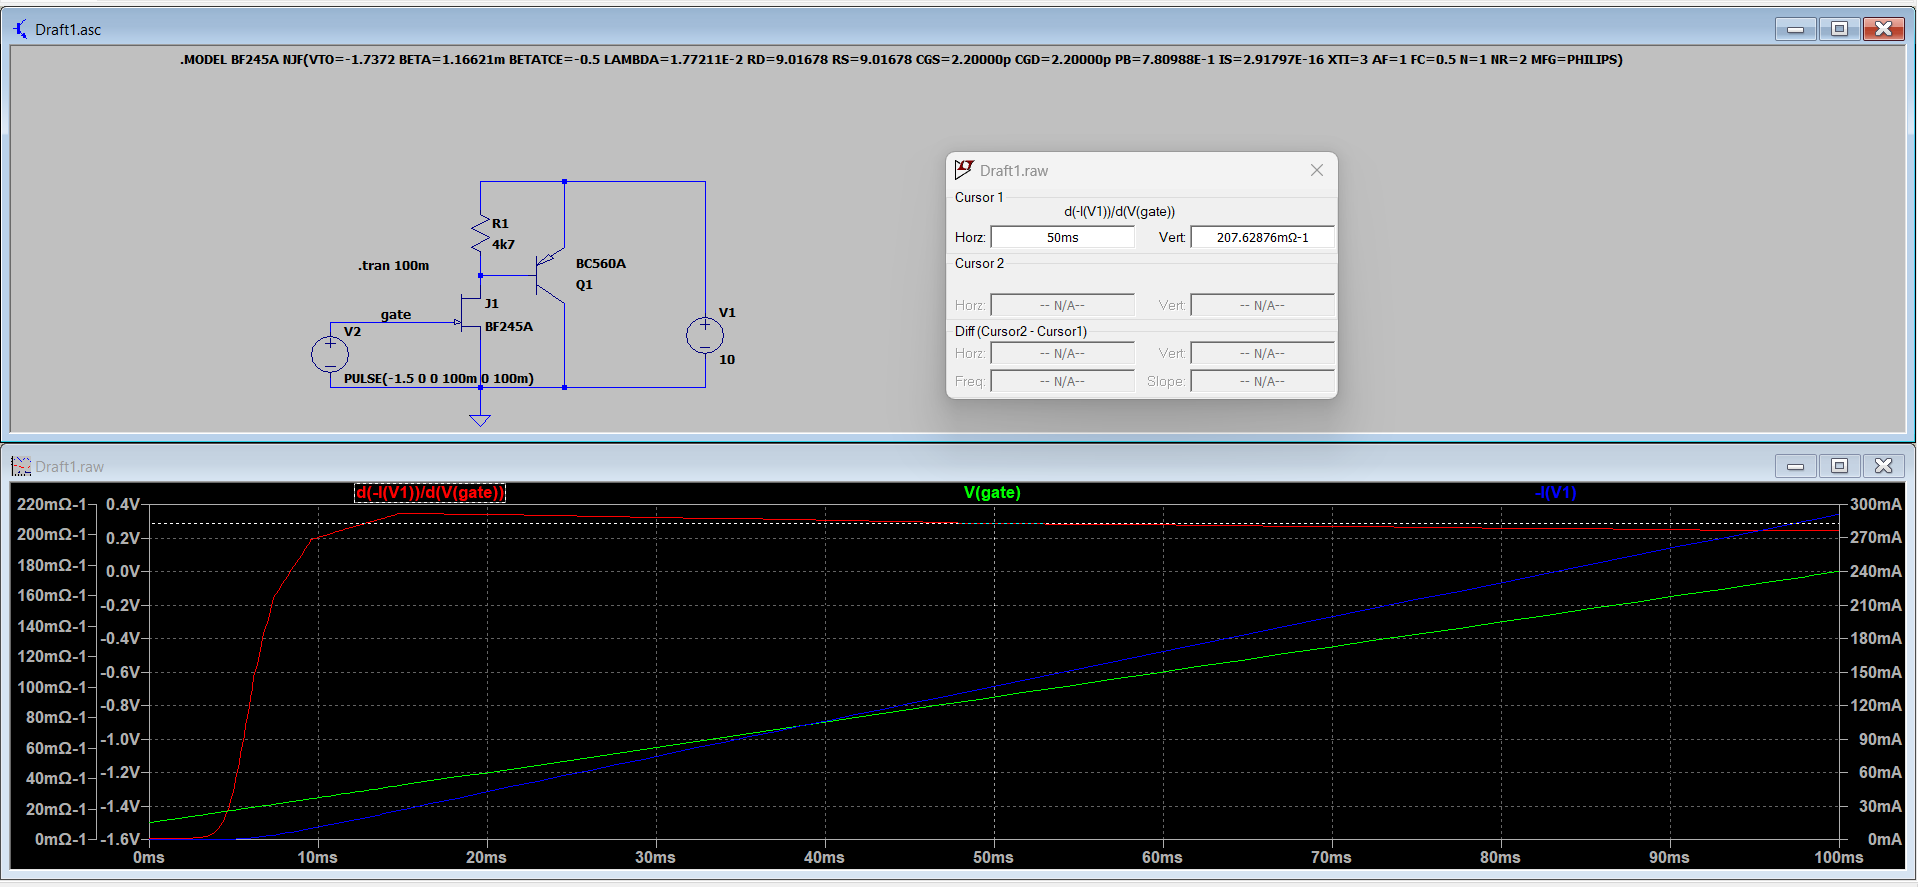Click the 0.0V label on voltage axis
The image size is (1918, 887).
pyautogui.click(x=123, y=571)
